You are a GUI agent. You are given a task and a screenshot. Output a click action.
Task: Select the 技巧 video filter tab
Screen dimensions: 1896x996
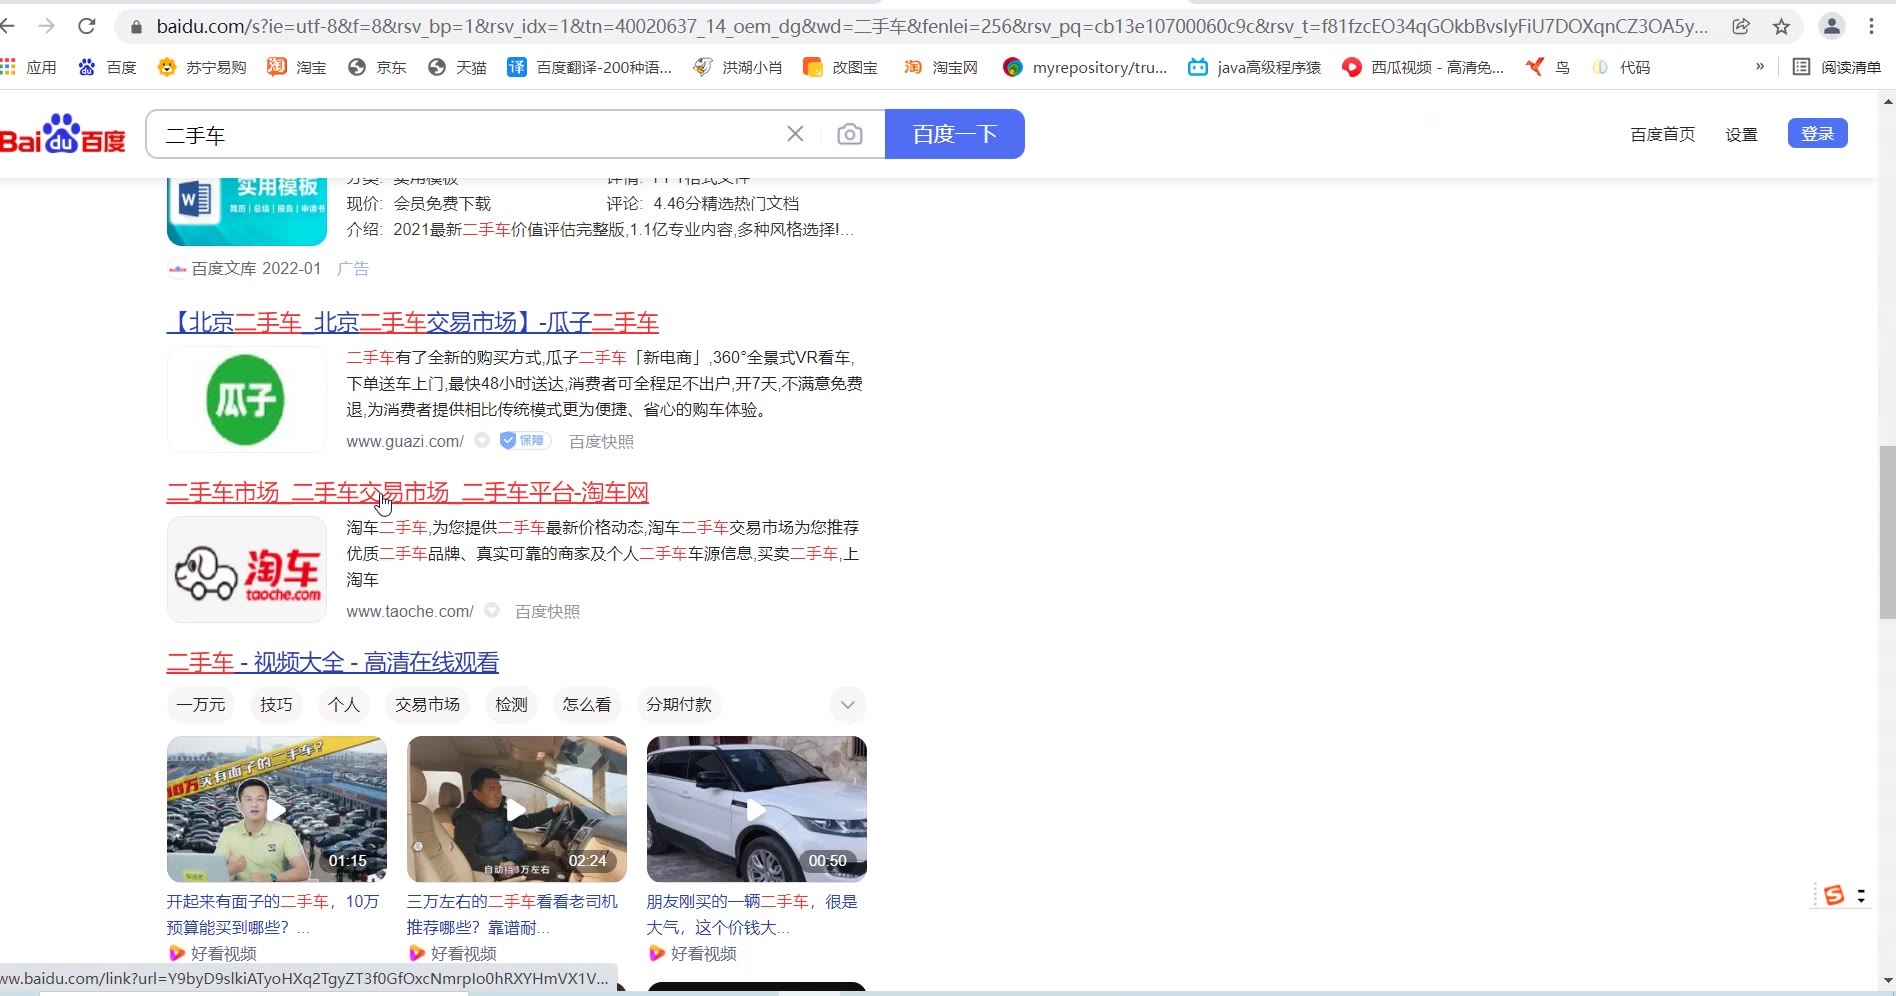pos(276,705)
